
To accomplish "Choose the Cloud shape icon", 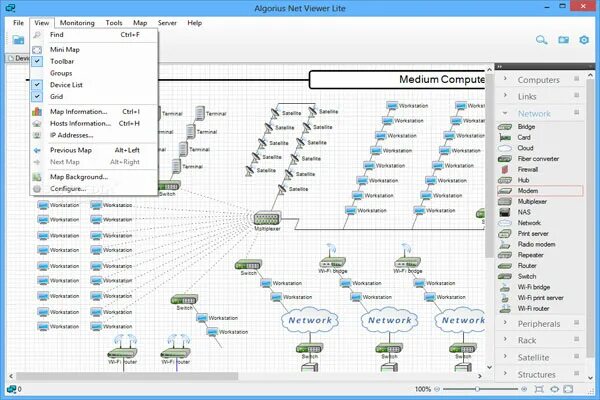I will [505, 148].
